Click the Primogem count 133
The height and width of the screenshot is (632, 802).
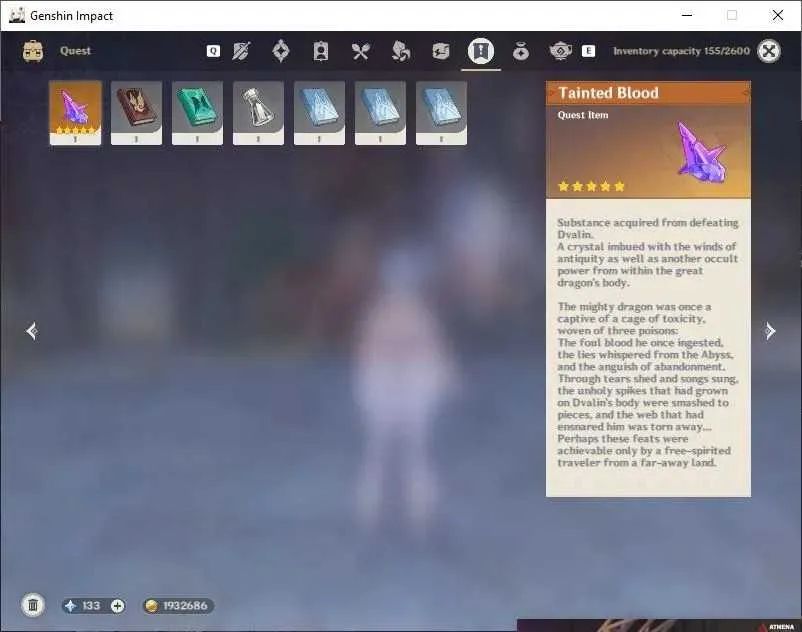[x=91, y=606]
